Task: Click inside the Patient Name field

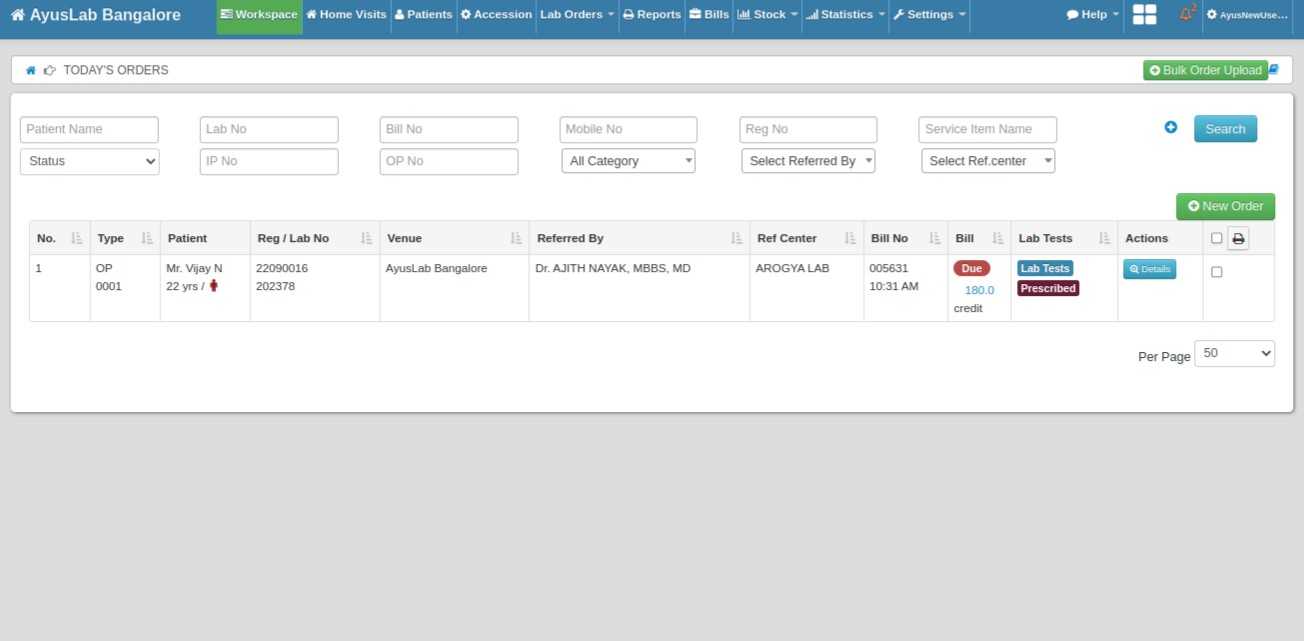Action: [88, 129]
